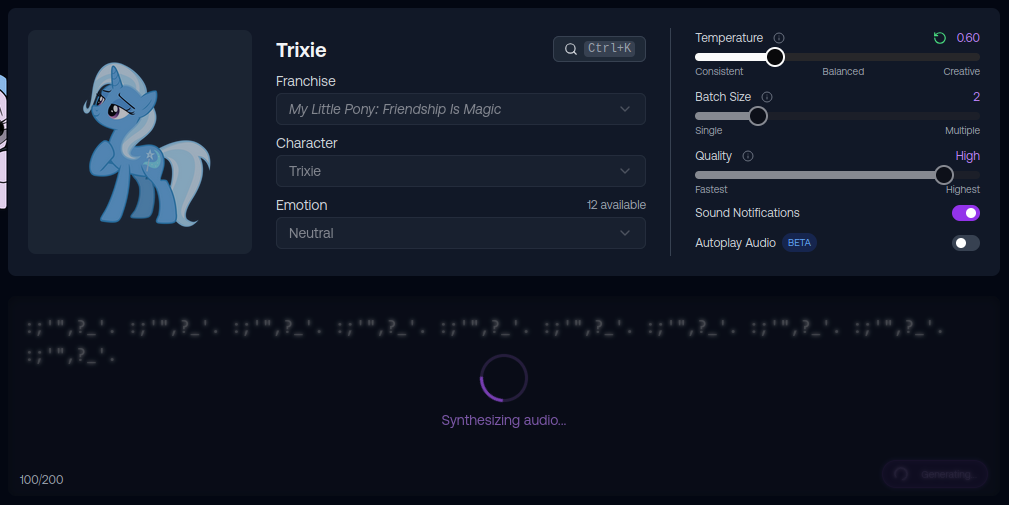Screen dimensions: 1009x505
Task: Click the '12 available' emotion count
Action: click(x=616, y=205)
